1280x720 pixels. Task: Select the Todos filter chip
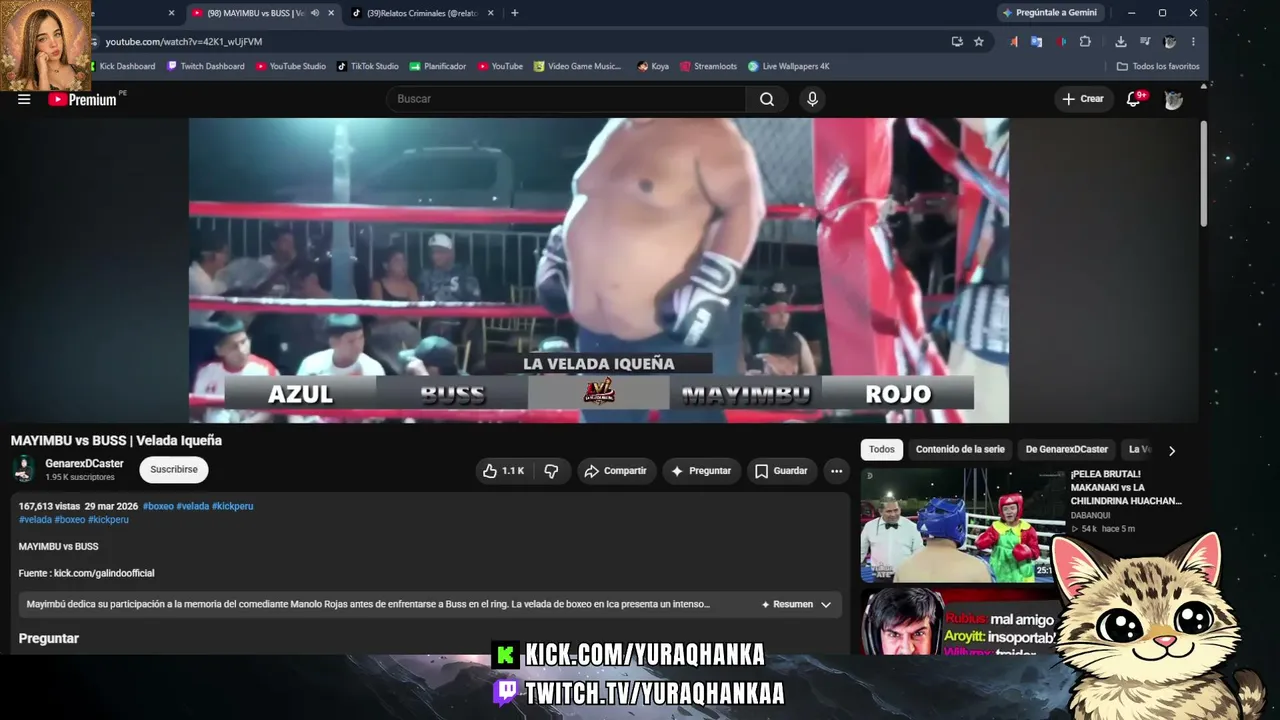(882, 450)
